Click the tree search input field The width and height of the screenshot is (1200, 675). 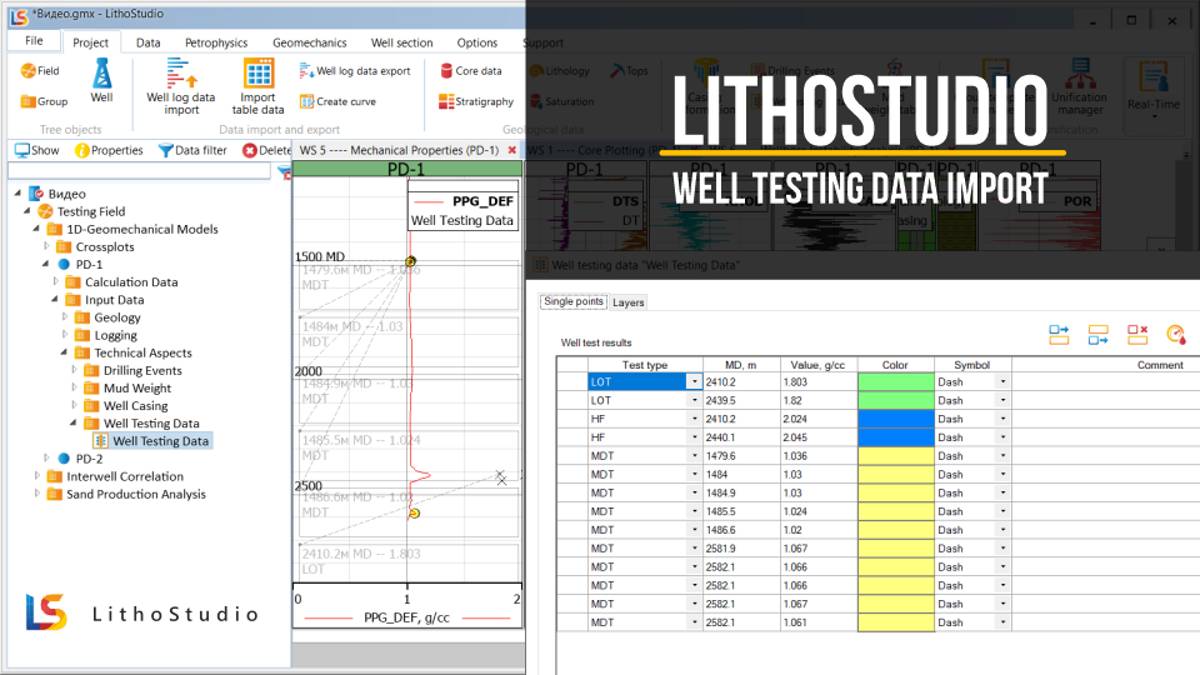[x=138, y=172]
